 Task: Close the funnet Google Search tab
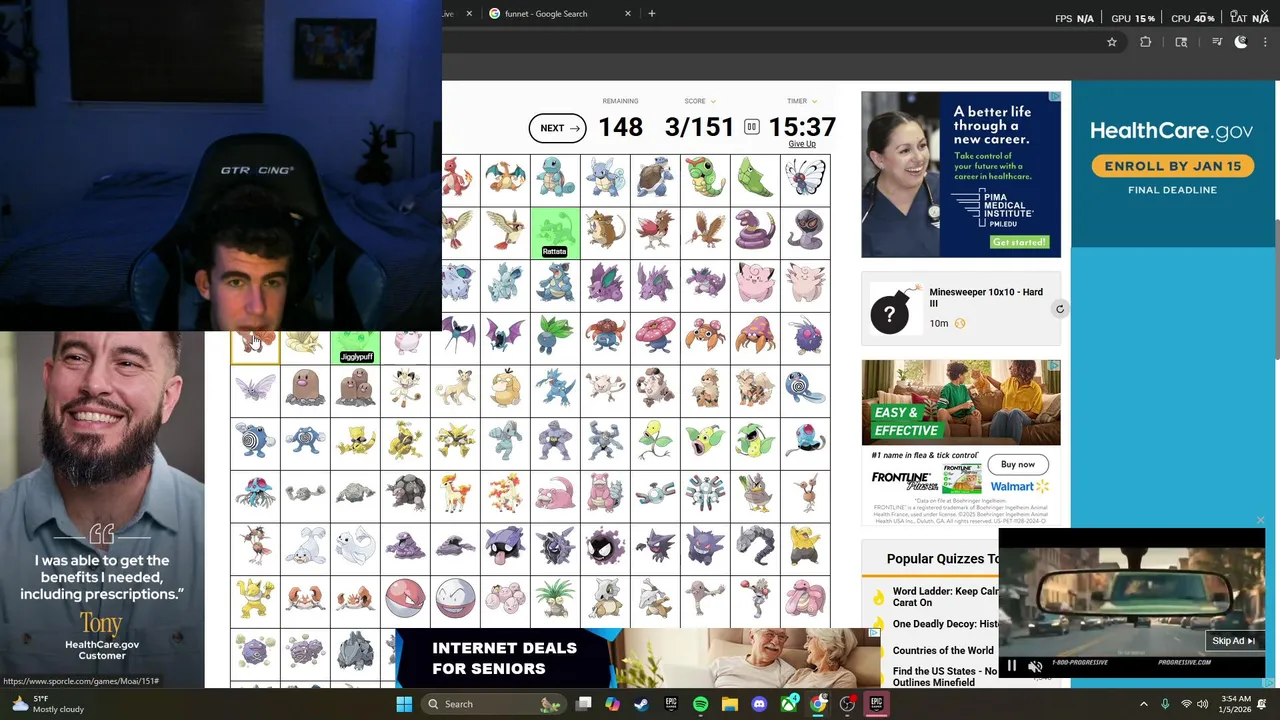628,14
